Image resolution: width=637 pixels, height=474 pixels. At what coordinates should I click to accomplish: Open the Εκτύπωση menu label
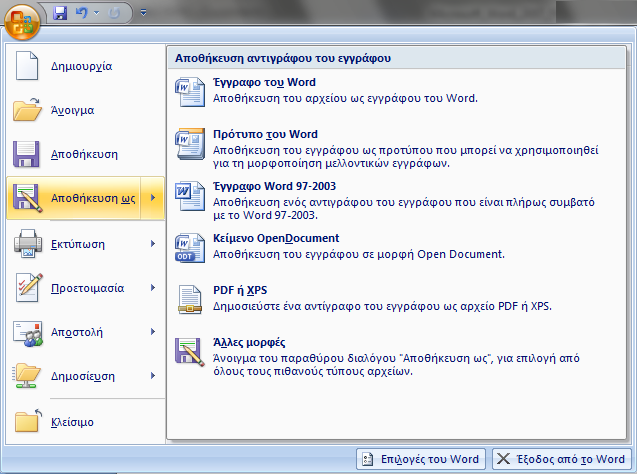(78, 244)
